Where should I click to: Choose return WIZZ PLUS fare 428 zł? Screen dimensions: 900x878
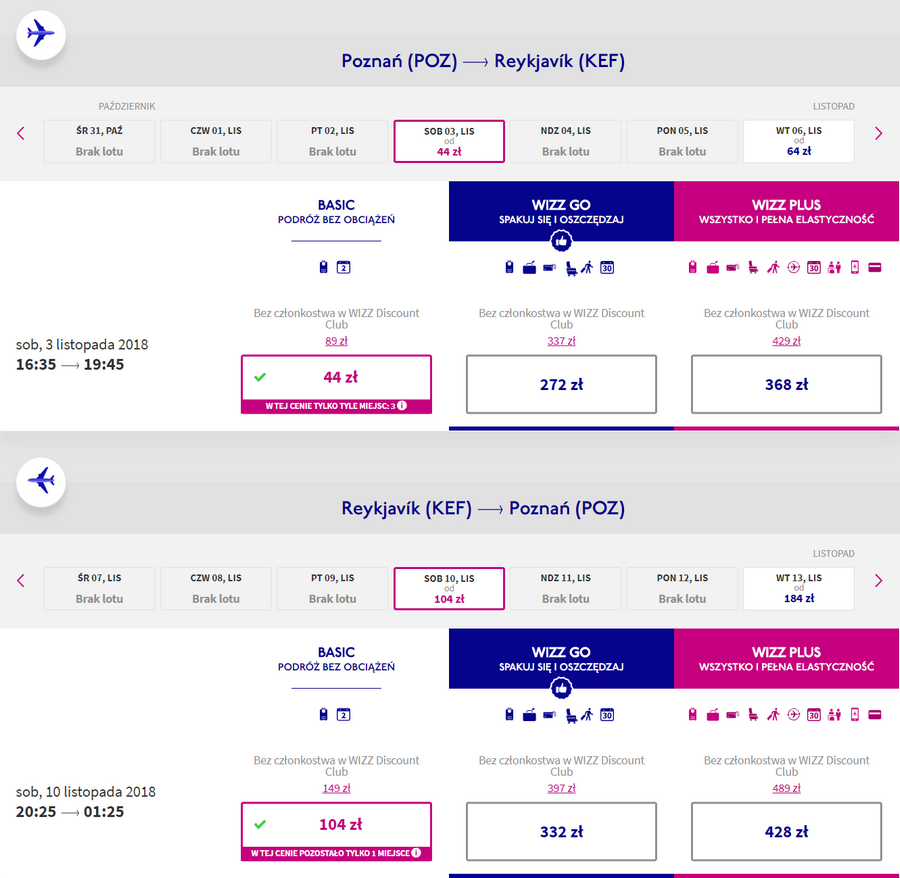pyautogui.click(x=786, y=831)
